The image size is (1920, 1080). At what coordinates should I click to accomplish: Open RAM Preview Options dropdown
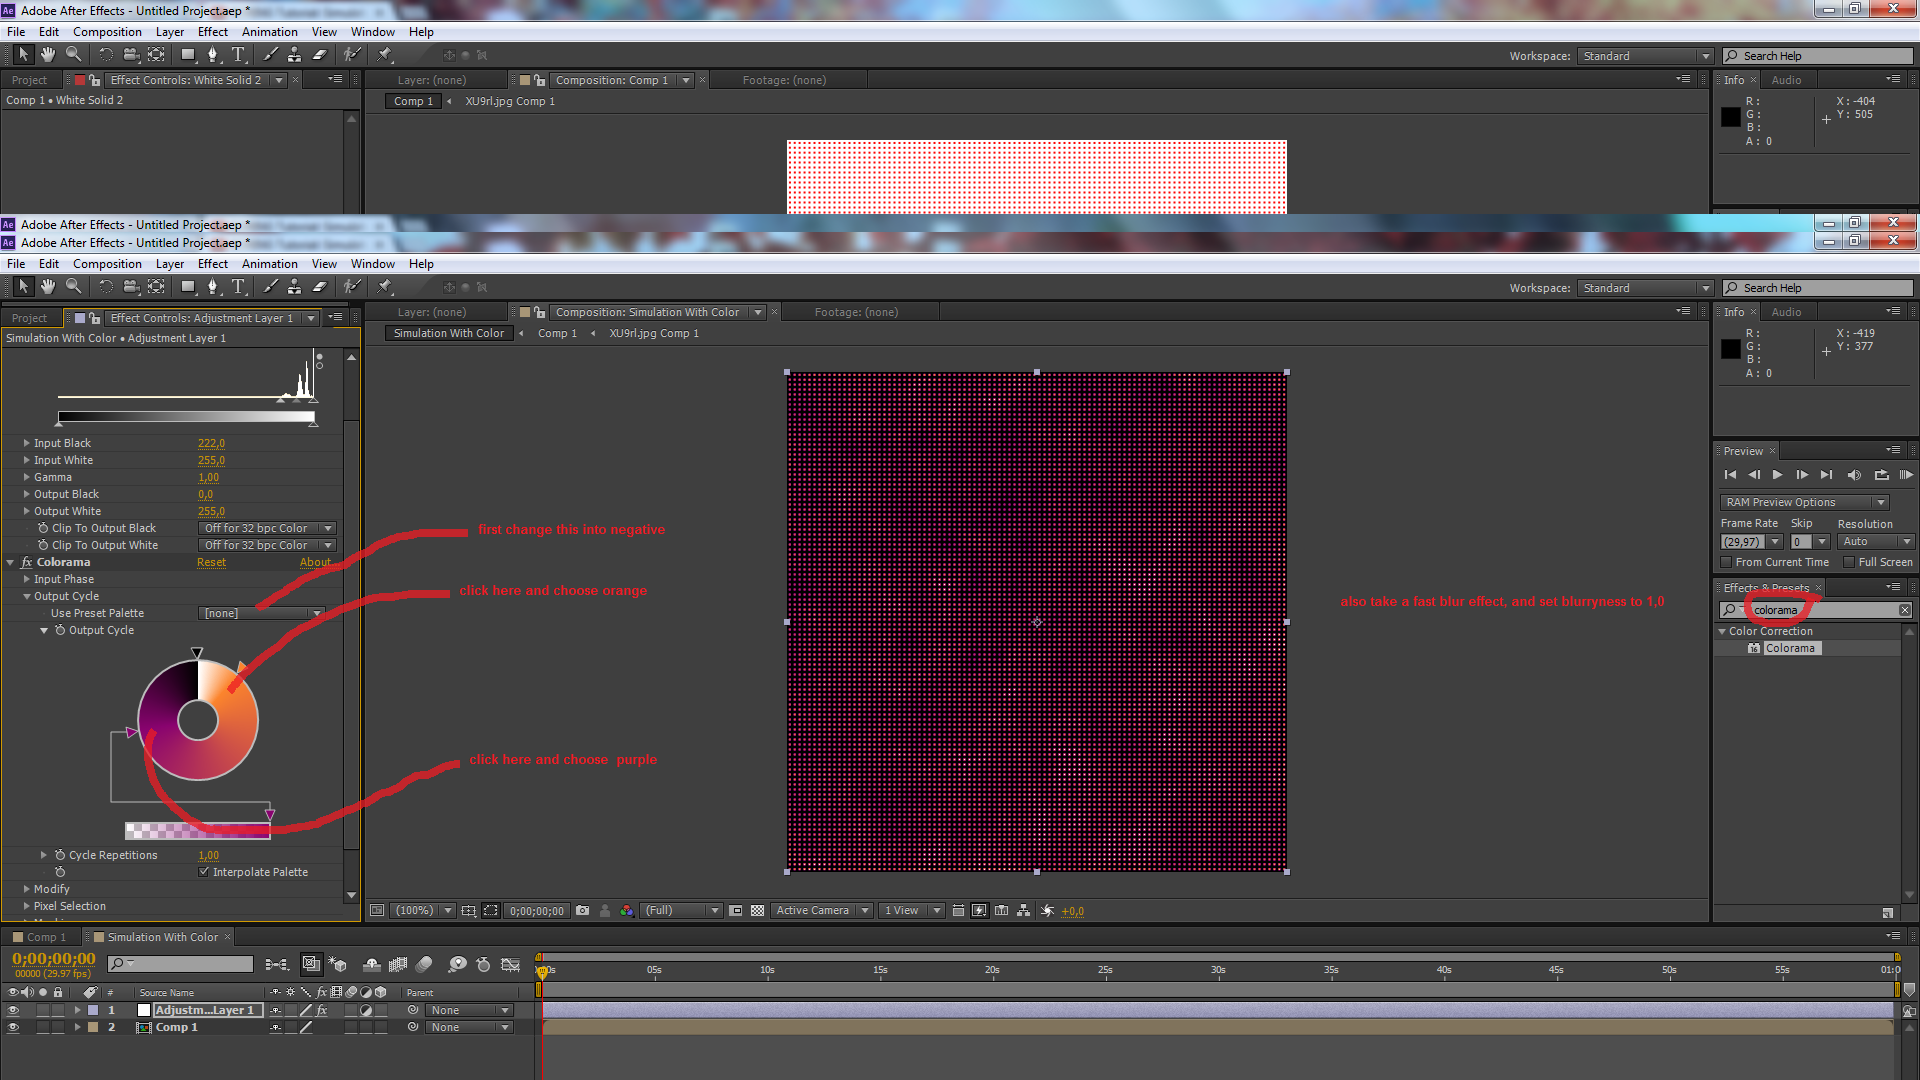click(x=1804, y=502)
